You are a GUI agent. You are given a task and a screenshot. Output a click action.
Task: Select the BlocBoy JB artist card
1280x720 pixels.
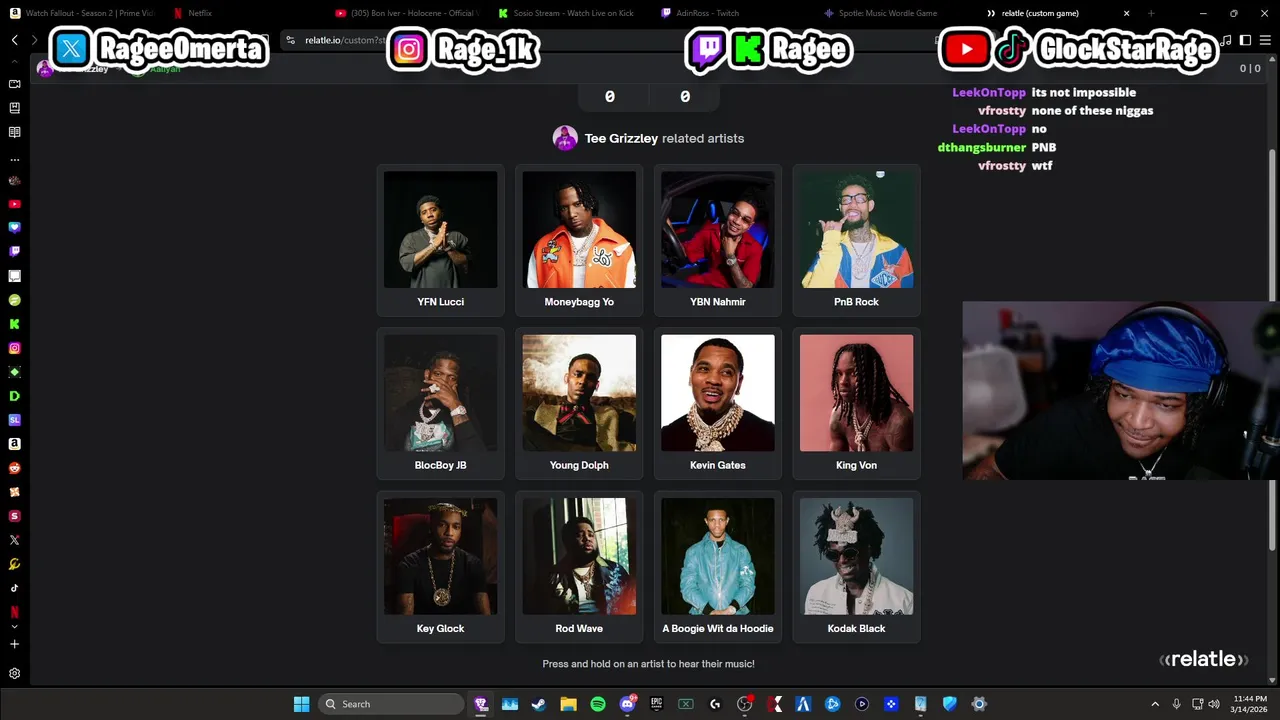click(x=440, y=403)
